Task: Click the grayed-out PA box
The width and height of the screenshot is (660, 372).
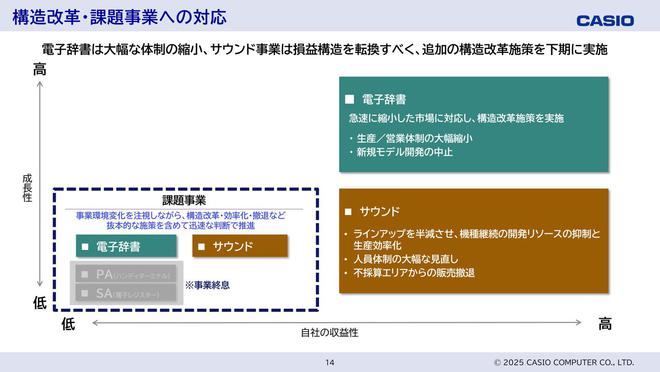Action: [x=126, y=274]
